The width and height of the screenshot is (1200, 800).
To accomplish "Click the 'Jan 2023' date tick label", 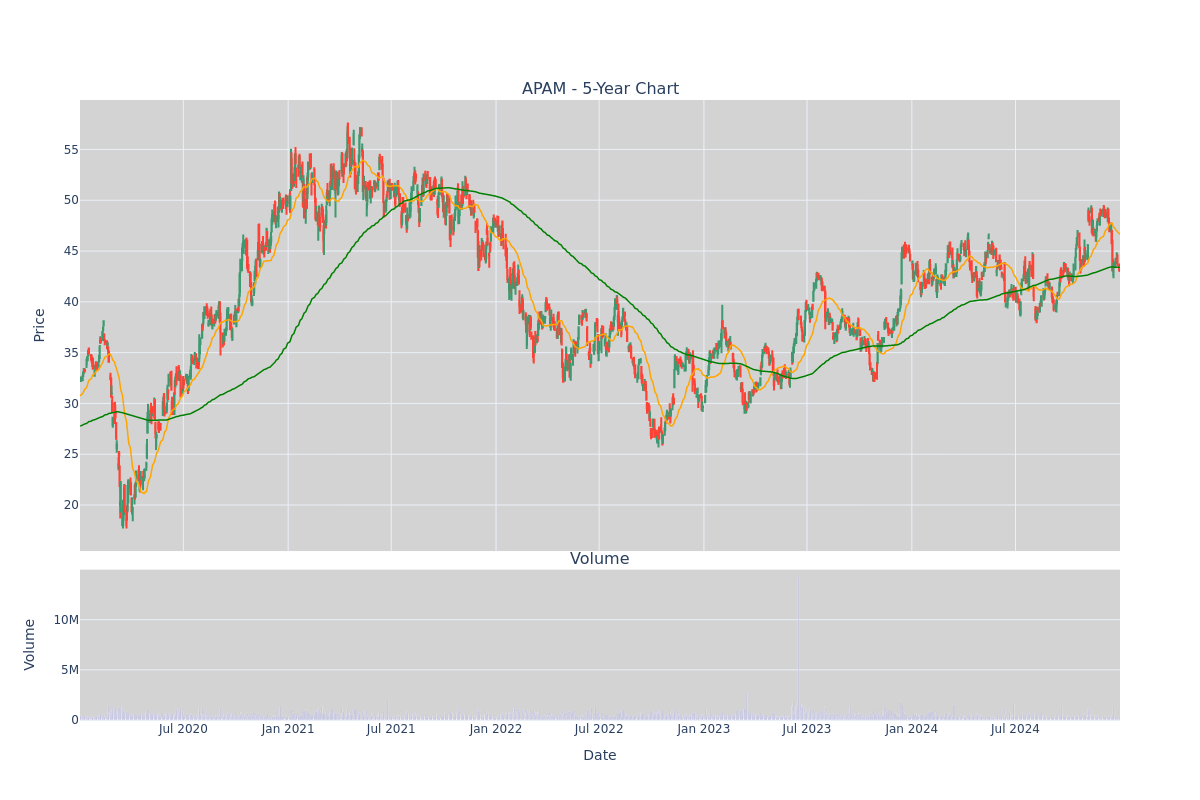I will 704,729.
